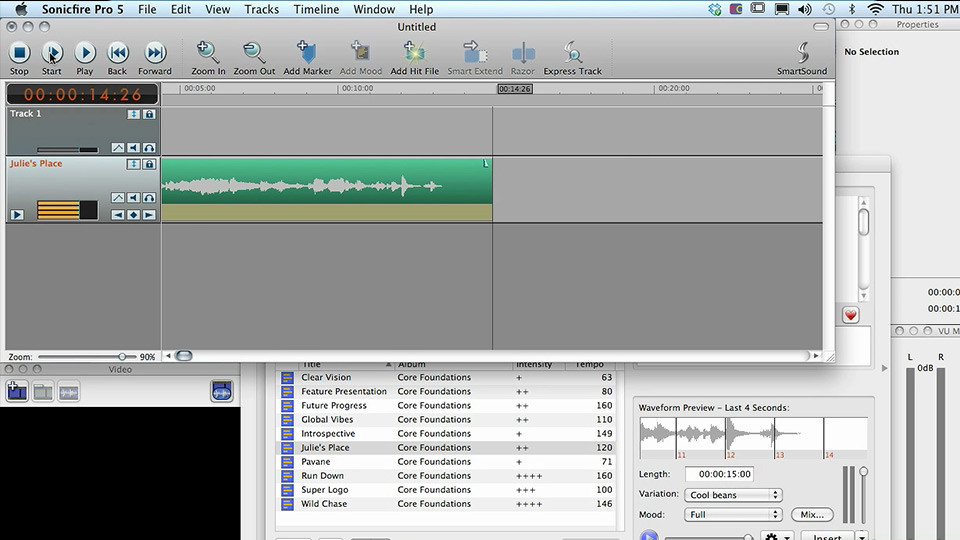The image size is (960, 540).
Task: Select Global Vibes in the track list
Action: pos(446,419)
